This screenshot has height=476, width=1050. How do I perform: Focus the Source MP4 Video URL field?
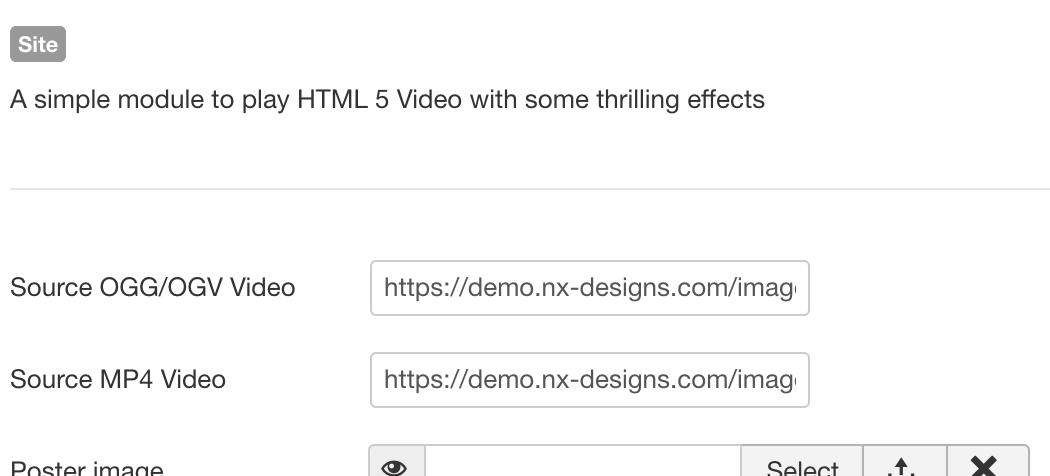(590, 380)
